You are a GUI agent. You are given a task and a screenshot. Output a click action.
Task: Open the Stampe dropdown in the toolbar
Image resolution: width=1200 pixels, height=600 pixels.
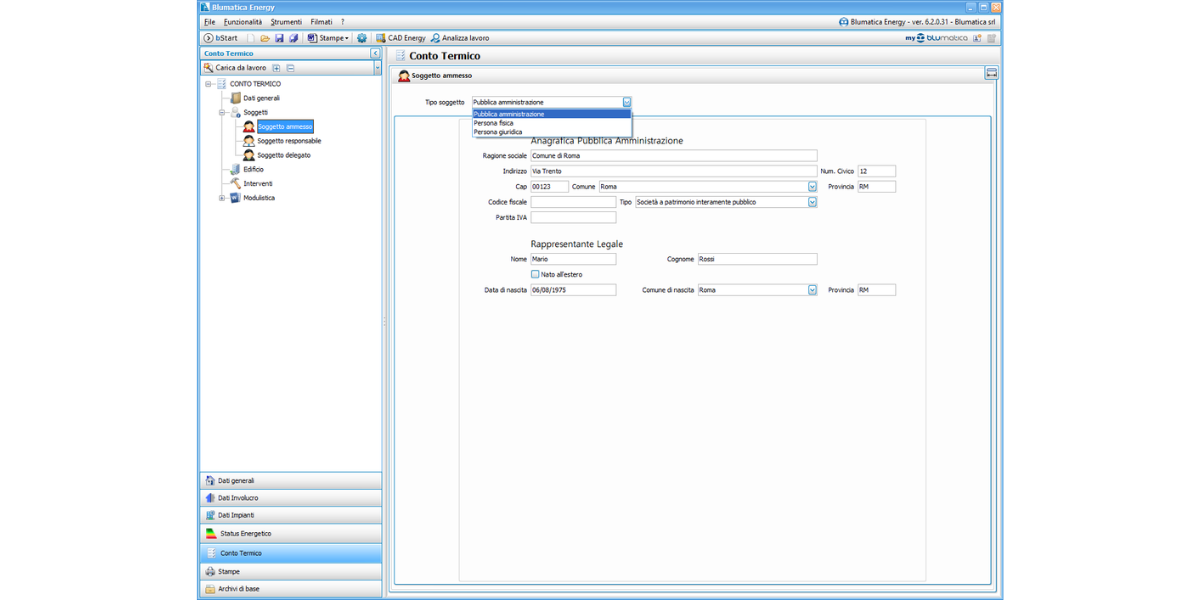(328, 38)
